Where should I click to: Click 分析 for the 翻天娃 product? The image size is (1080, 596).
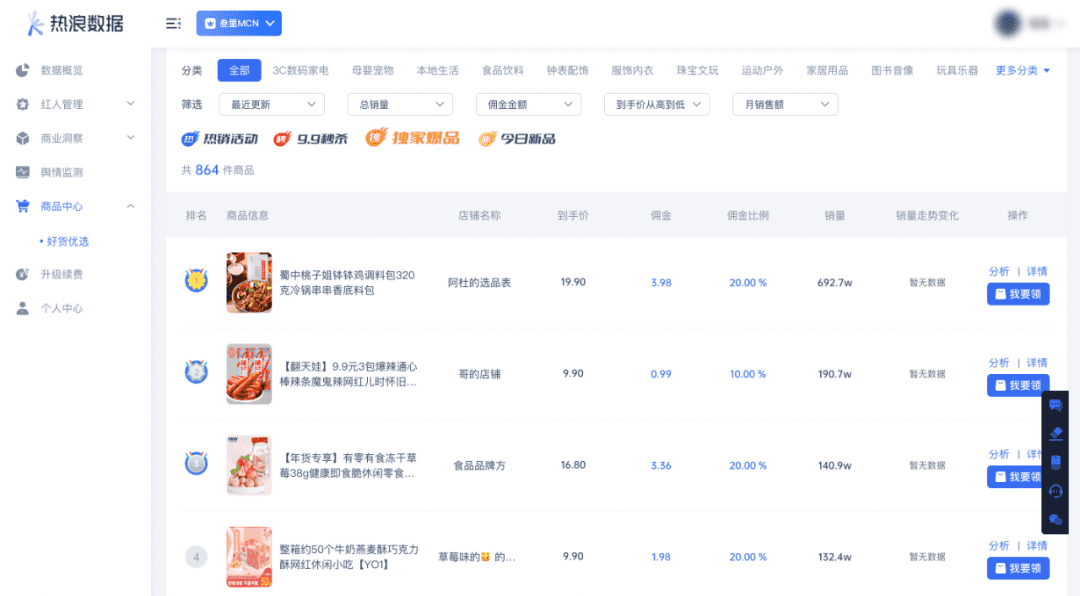coord(999,362)
